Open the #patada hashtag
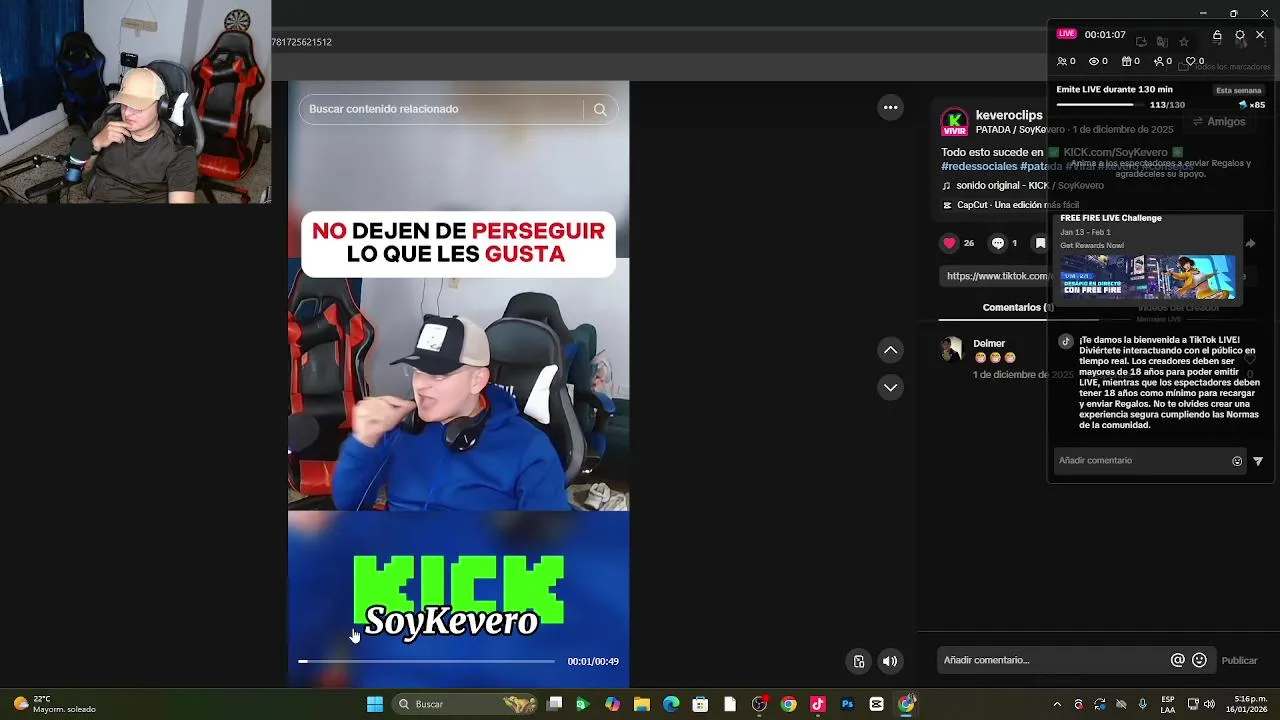1280x720 pixels. 1041,166
